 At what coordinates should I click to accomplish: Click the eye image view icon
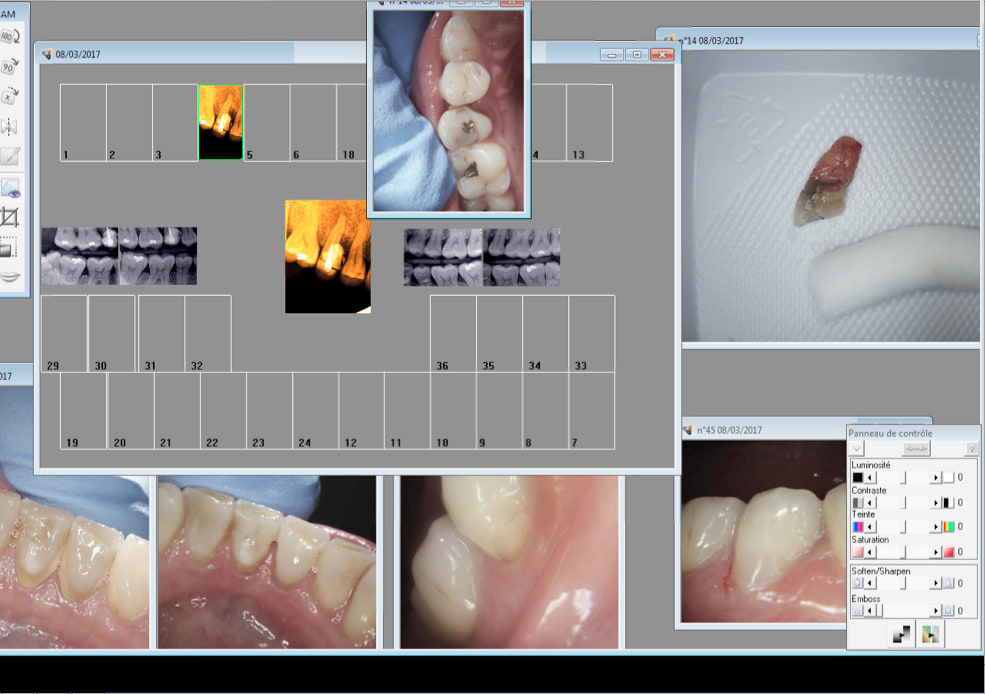click(x=10, y=187)
